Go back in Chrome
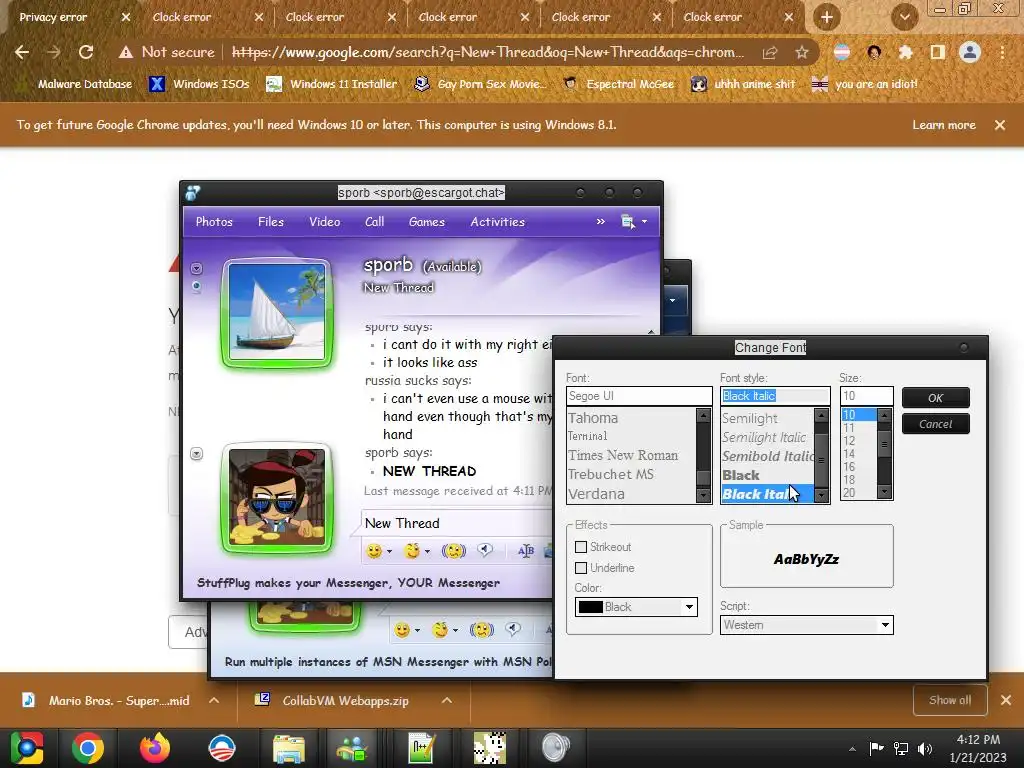Screen dimensions: 1024x768 click(22, 52)
